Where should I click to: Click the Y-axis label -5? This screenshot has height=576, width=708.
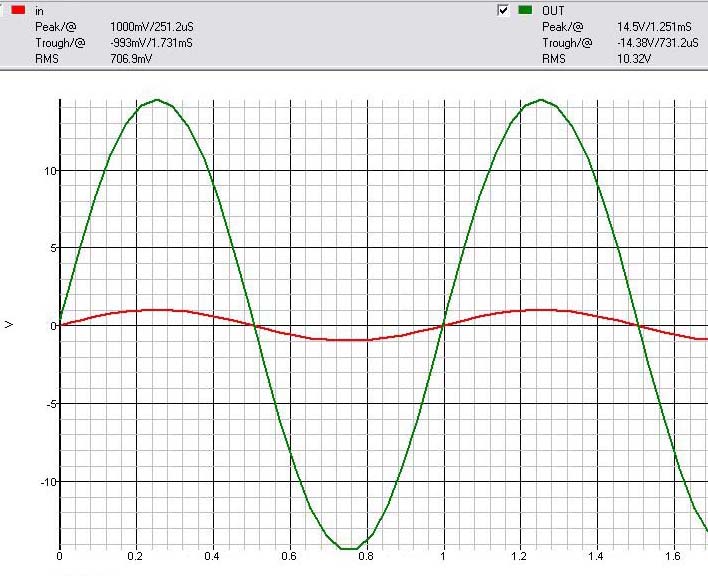(51, 404)
